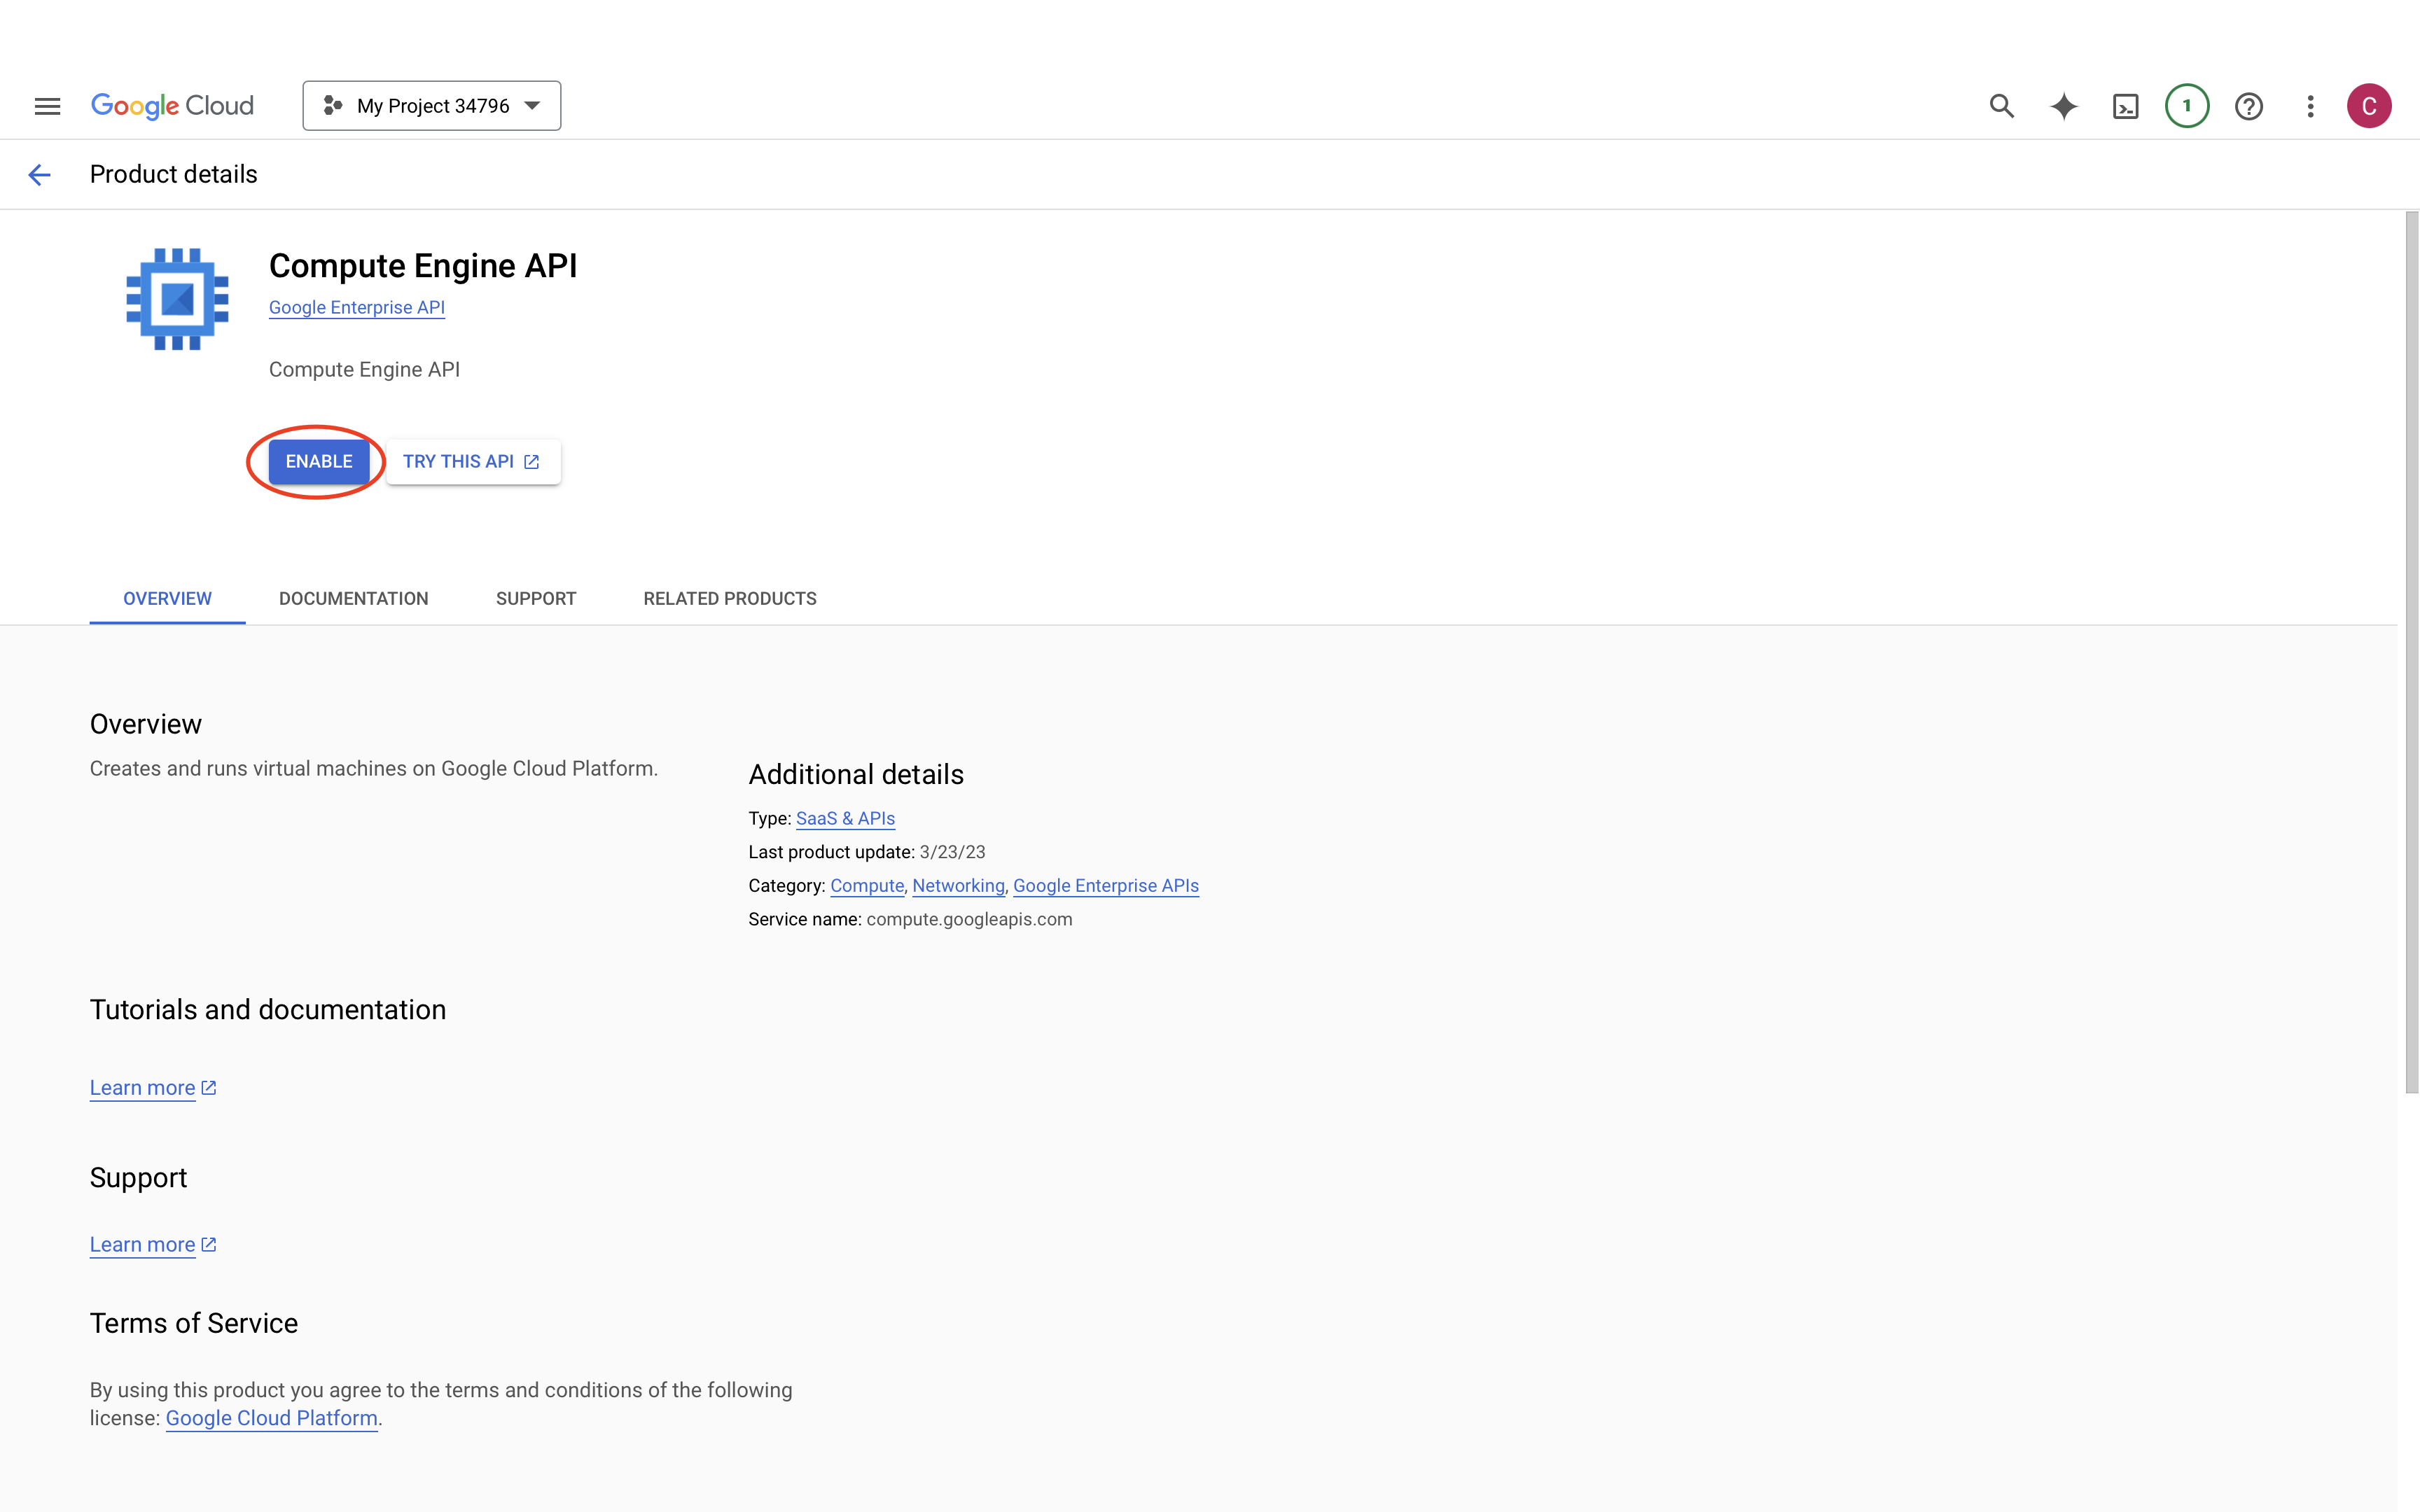The height and width of the screenshot is (1512, 2420).
Task: Go back using the arrow icon
Action: (x=39, y=175)
